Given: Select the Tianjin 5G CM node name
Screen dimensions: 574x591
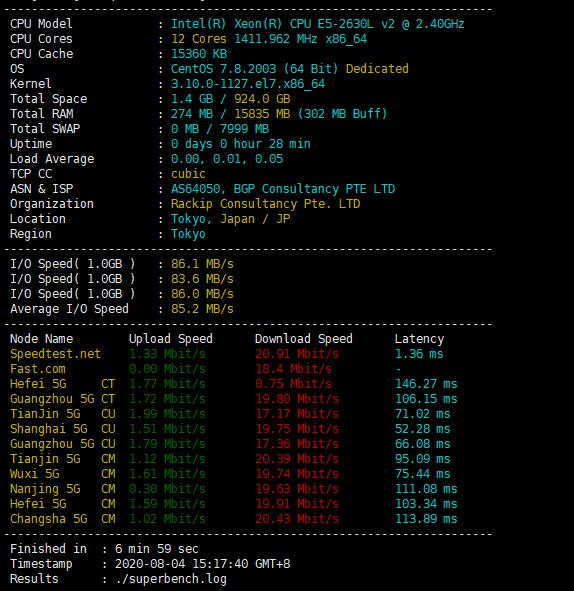Looking at the screenshot, I should (x=63, y=459).
